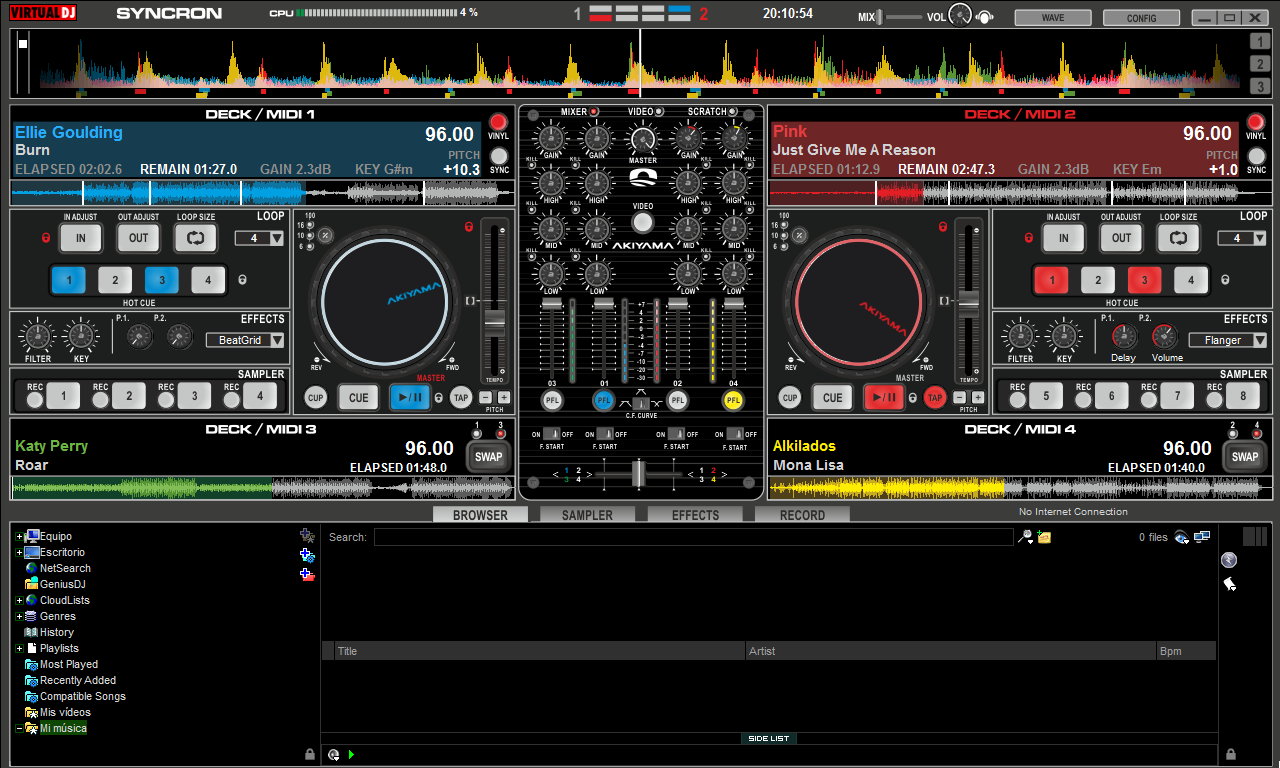Click the headphone icon in top bar
This screenshot has height=768, width=1280.
(x=985, y=17)
